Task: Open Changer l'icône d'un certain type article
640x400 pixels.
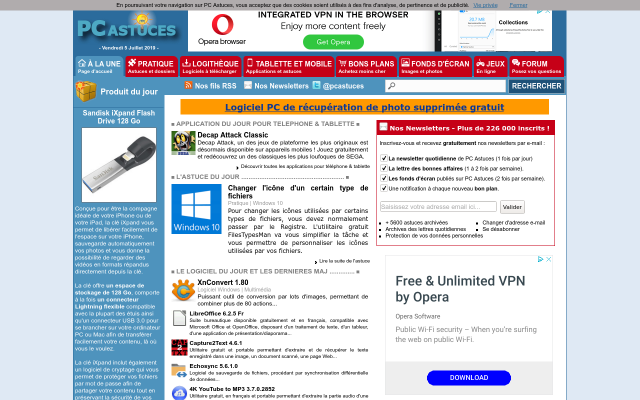Action: point(298,192)
